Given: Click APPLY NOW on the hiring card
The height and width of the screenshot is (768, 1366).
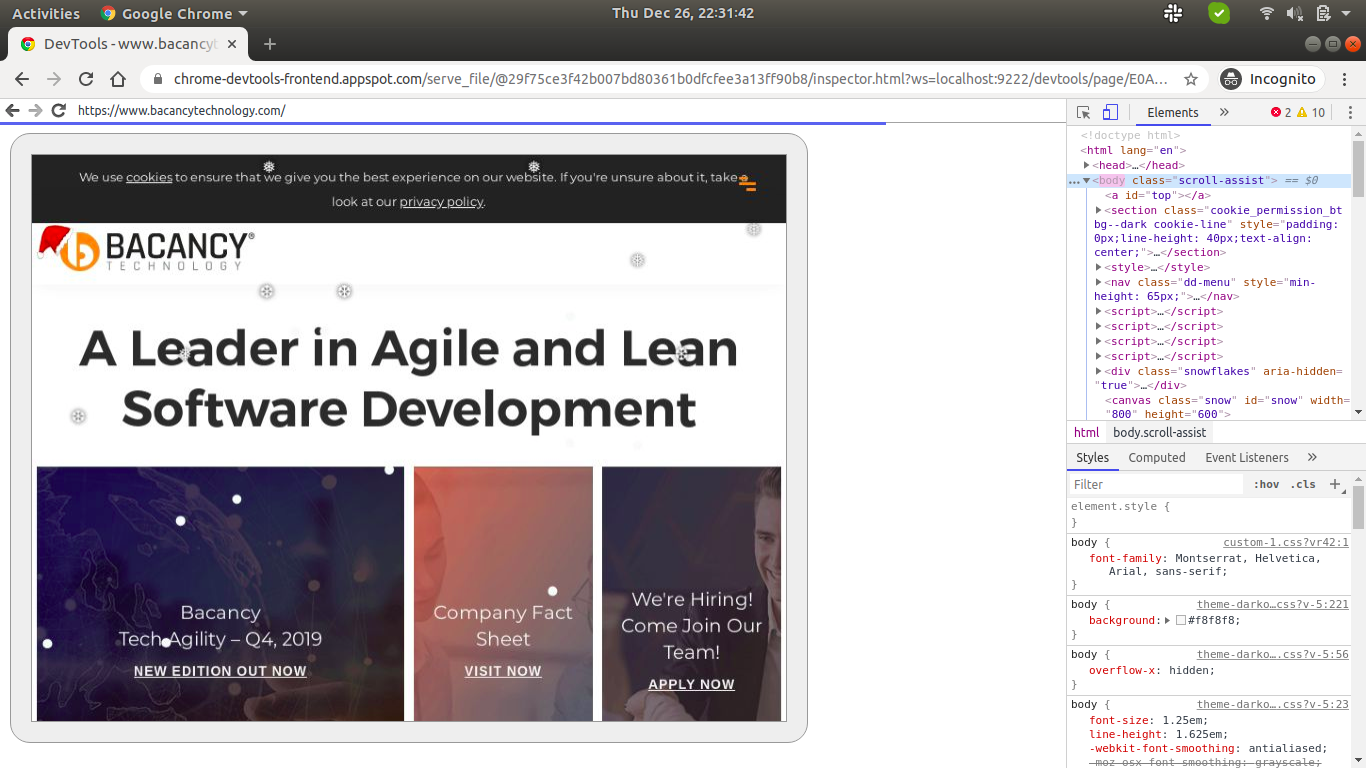Looking at the screenshot, I should (691, 684).
